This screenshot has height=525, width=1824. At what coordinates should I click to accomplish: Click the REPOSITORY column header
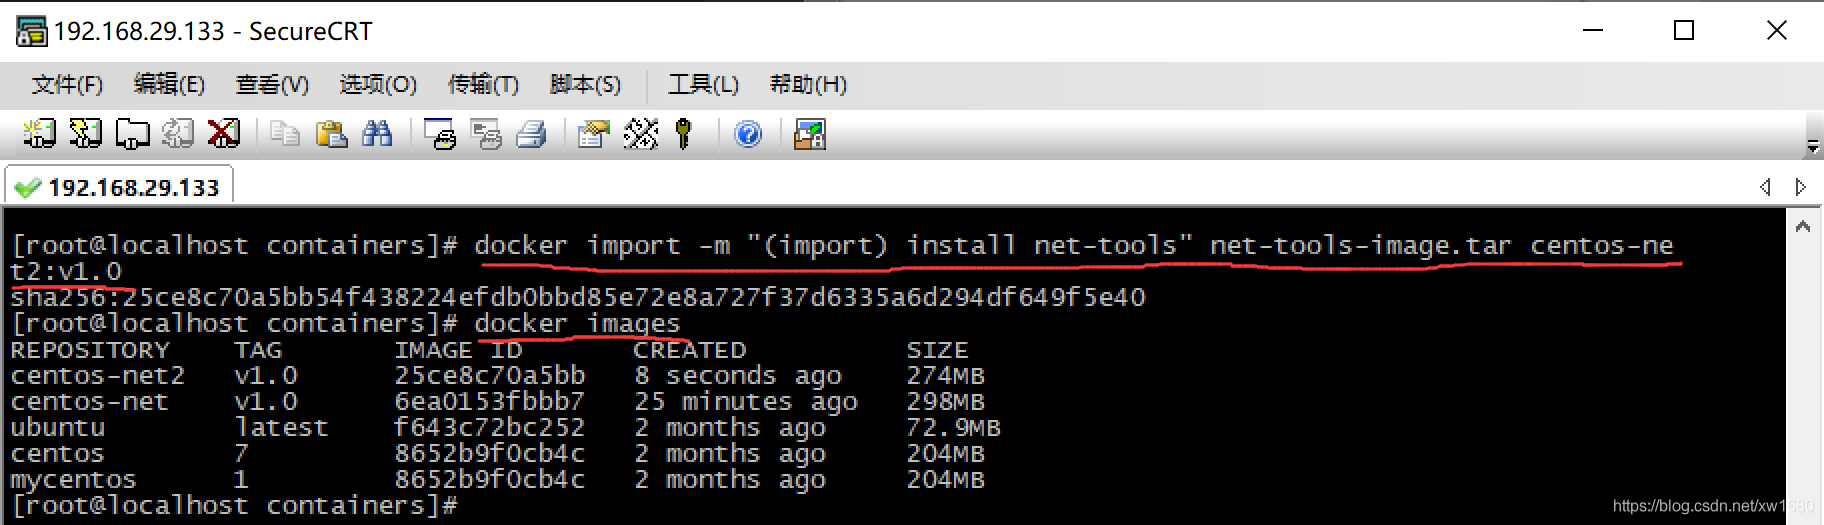[90, 350]
